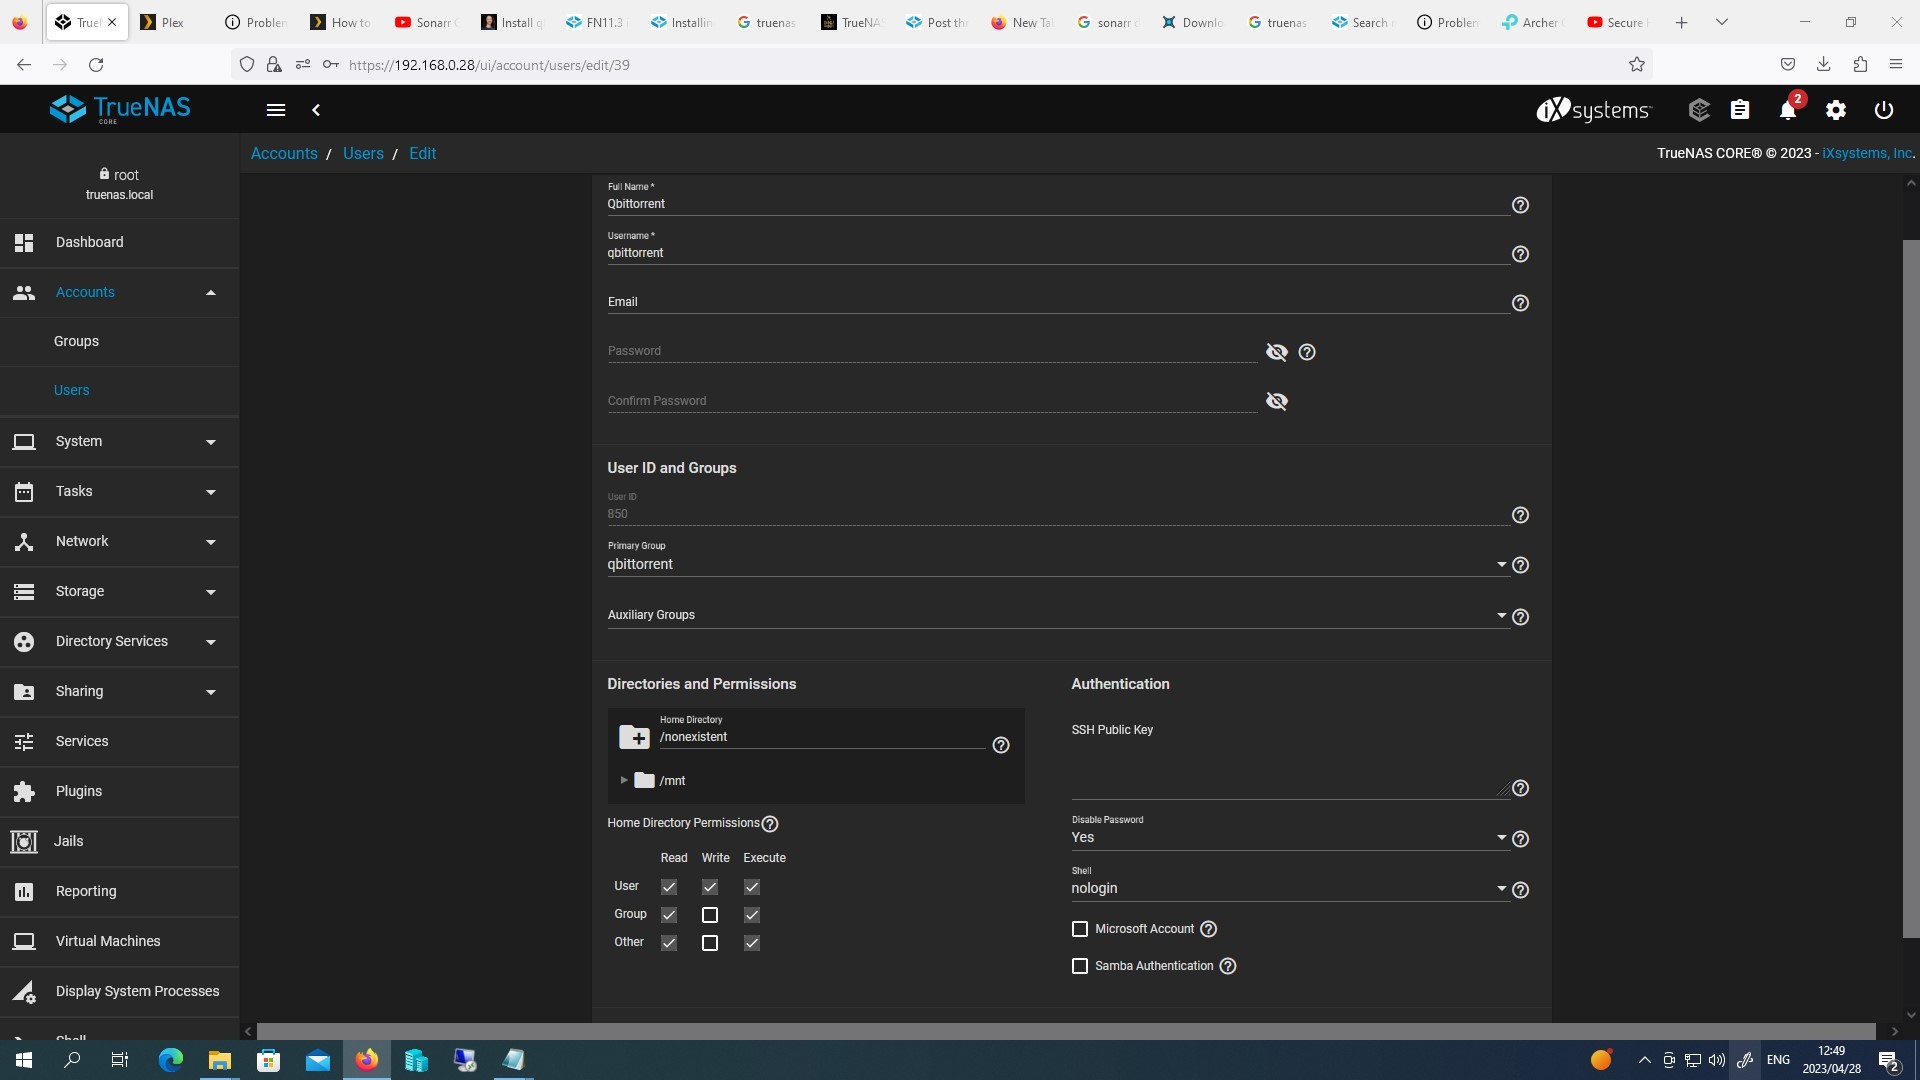Click the TrueCommand layered status icon
This screenshot has width=1920, height=1080.
pos(1698,110)
